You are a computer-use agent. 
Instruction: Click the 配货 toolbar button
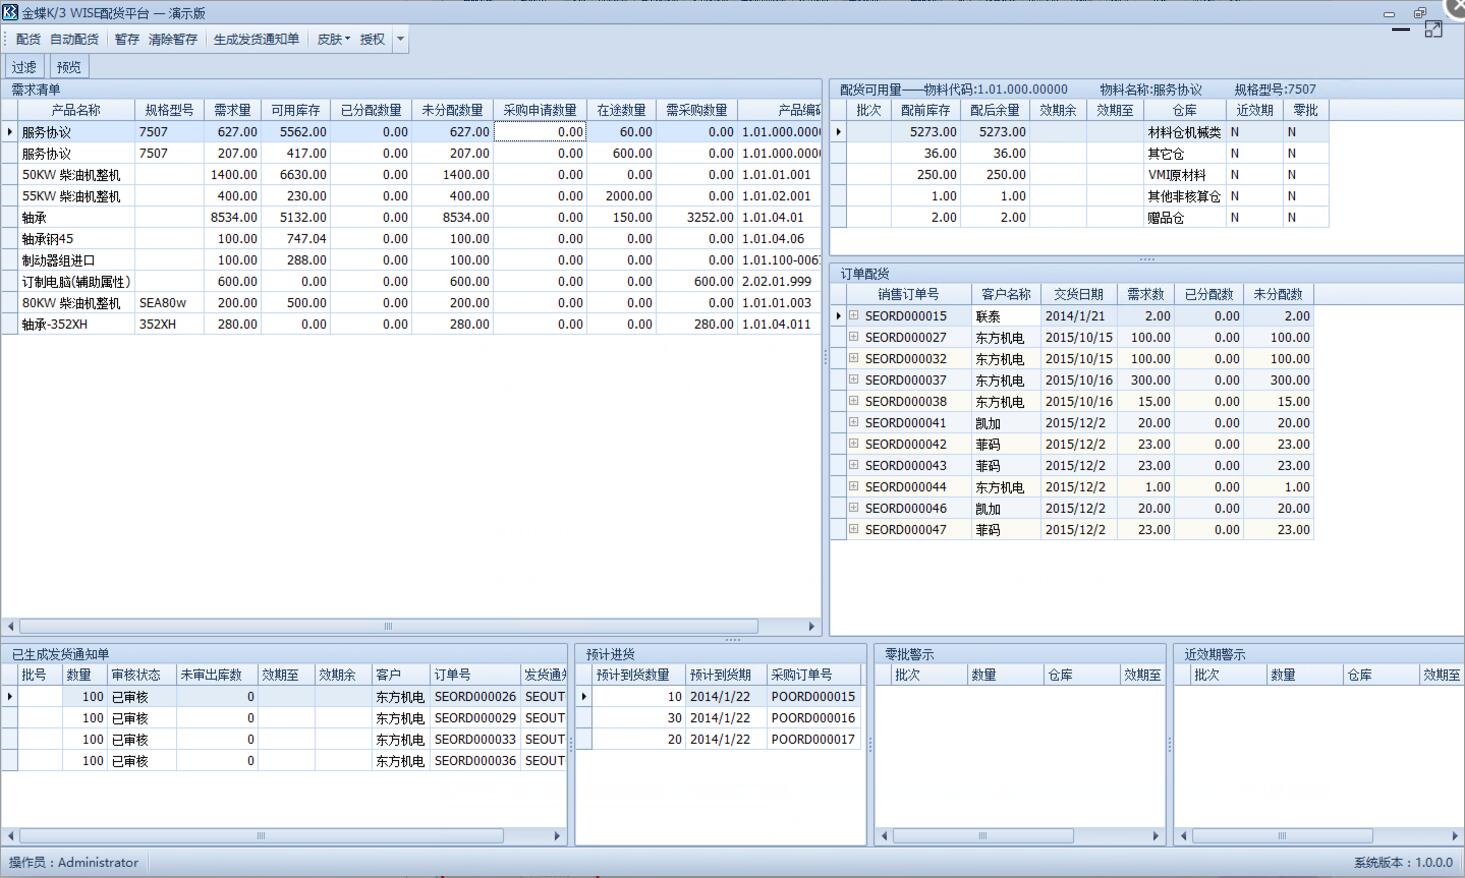coord(28,39)
